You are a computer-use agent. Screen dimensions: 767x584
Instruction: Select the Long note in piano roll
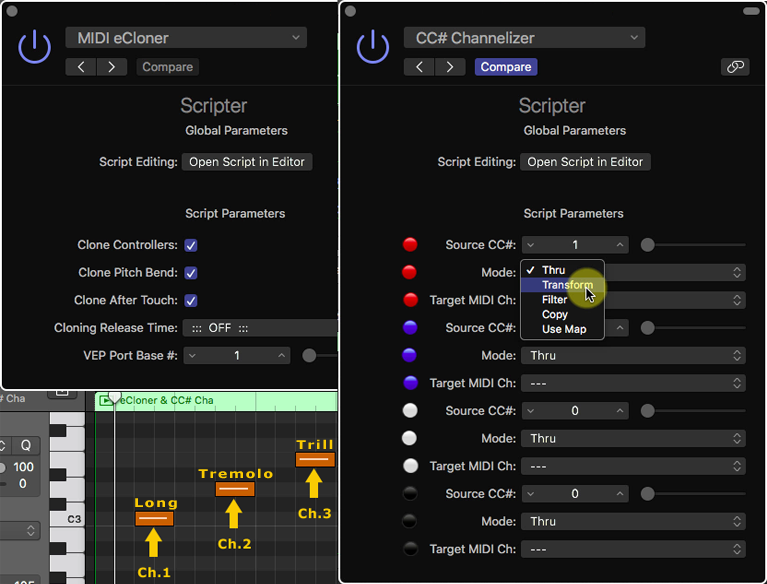click(154, 518)
